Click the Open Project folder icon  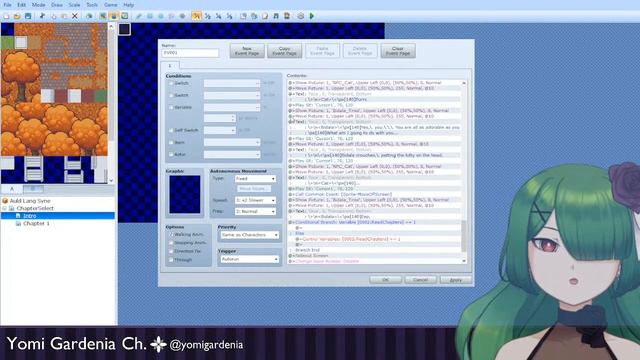(x=17, y=16)
